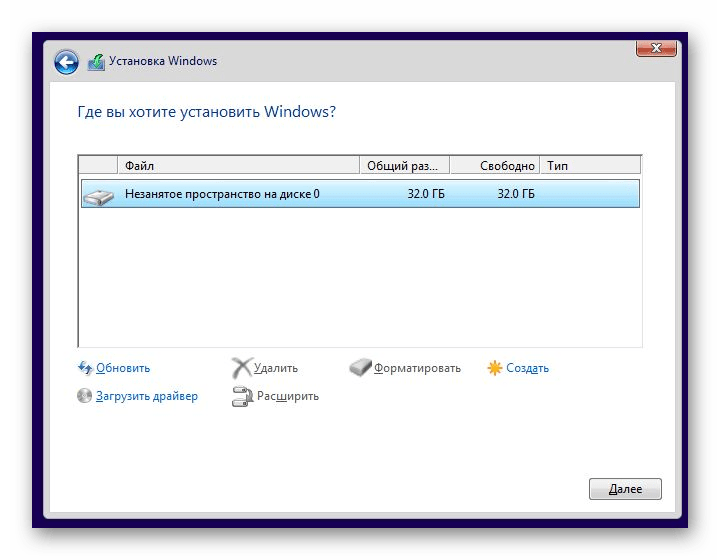Click the Далее button
Viewport: 720px width, 560px height.
click(625, 489)
